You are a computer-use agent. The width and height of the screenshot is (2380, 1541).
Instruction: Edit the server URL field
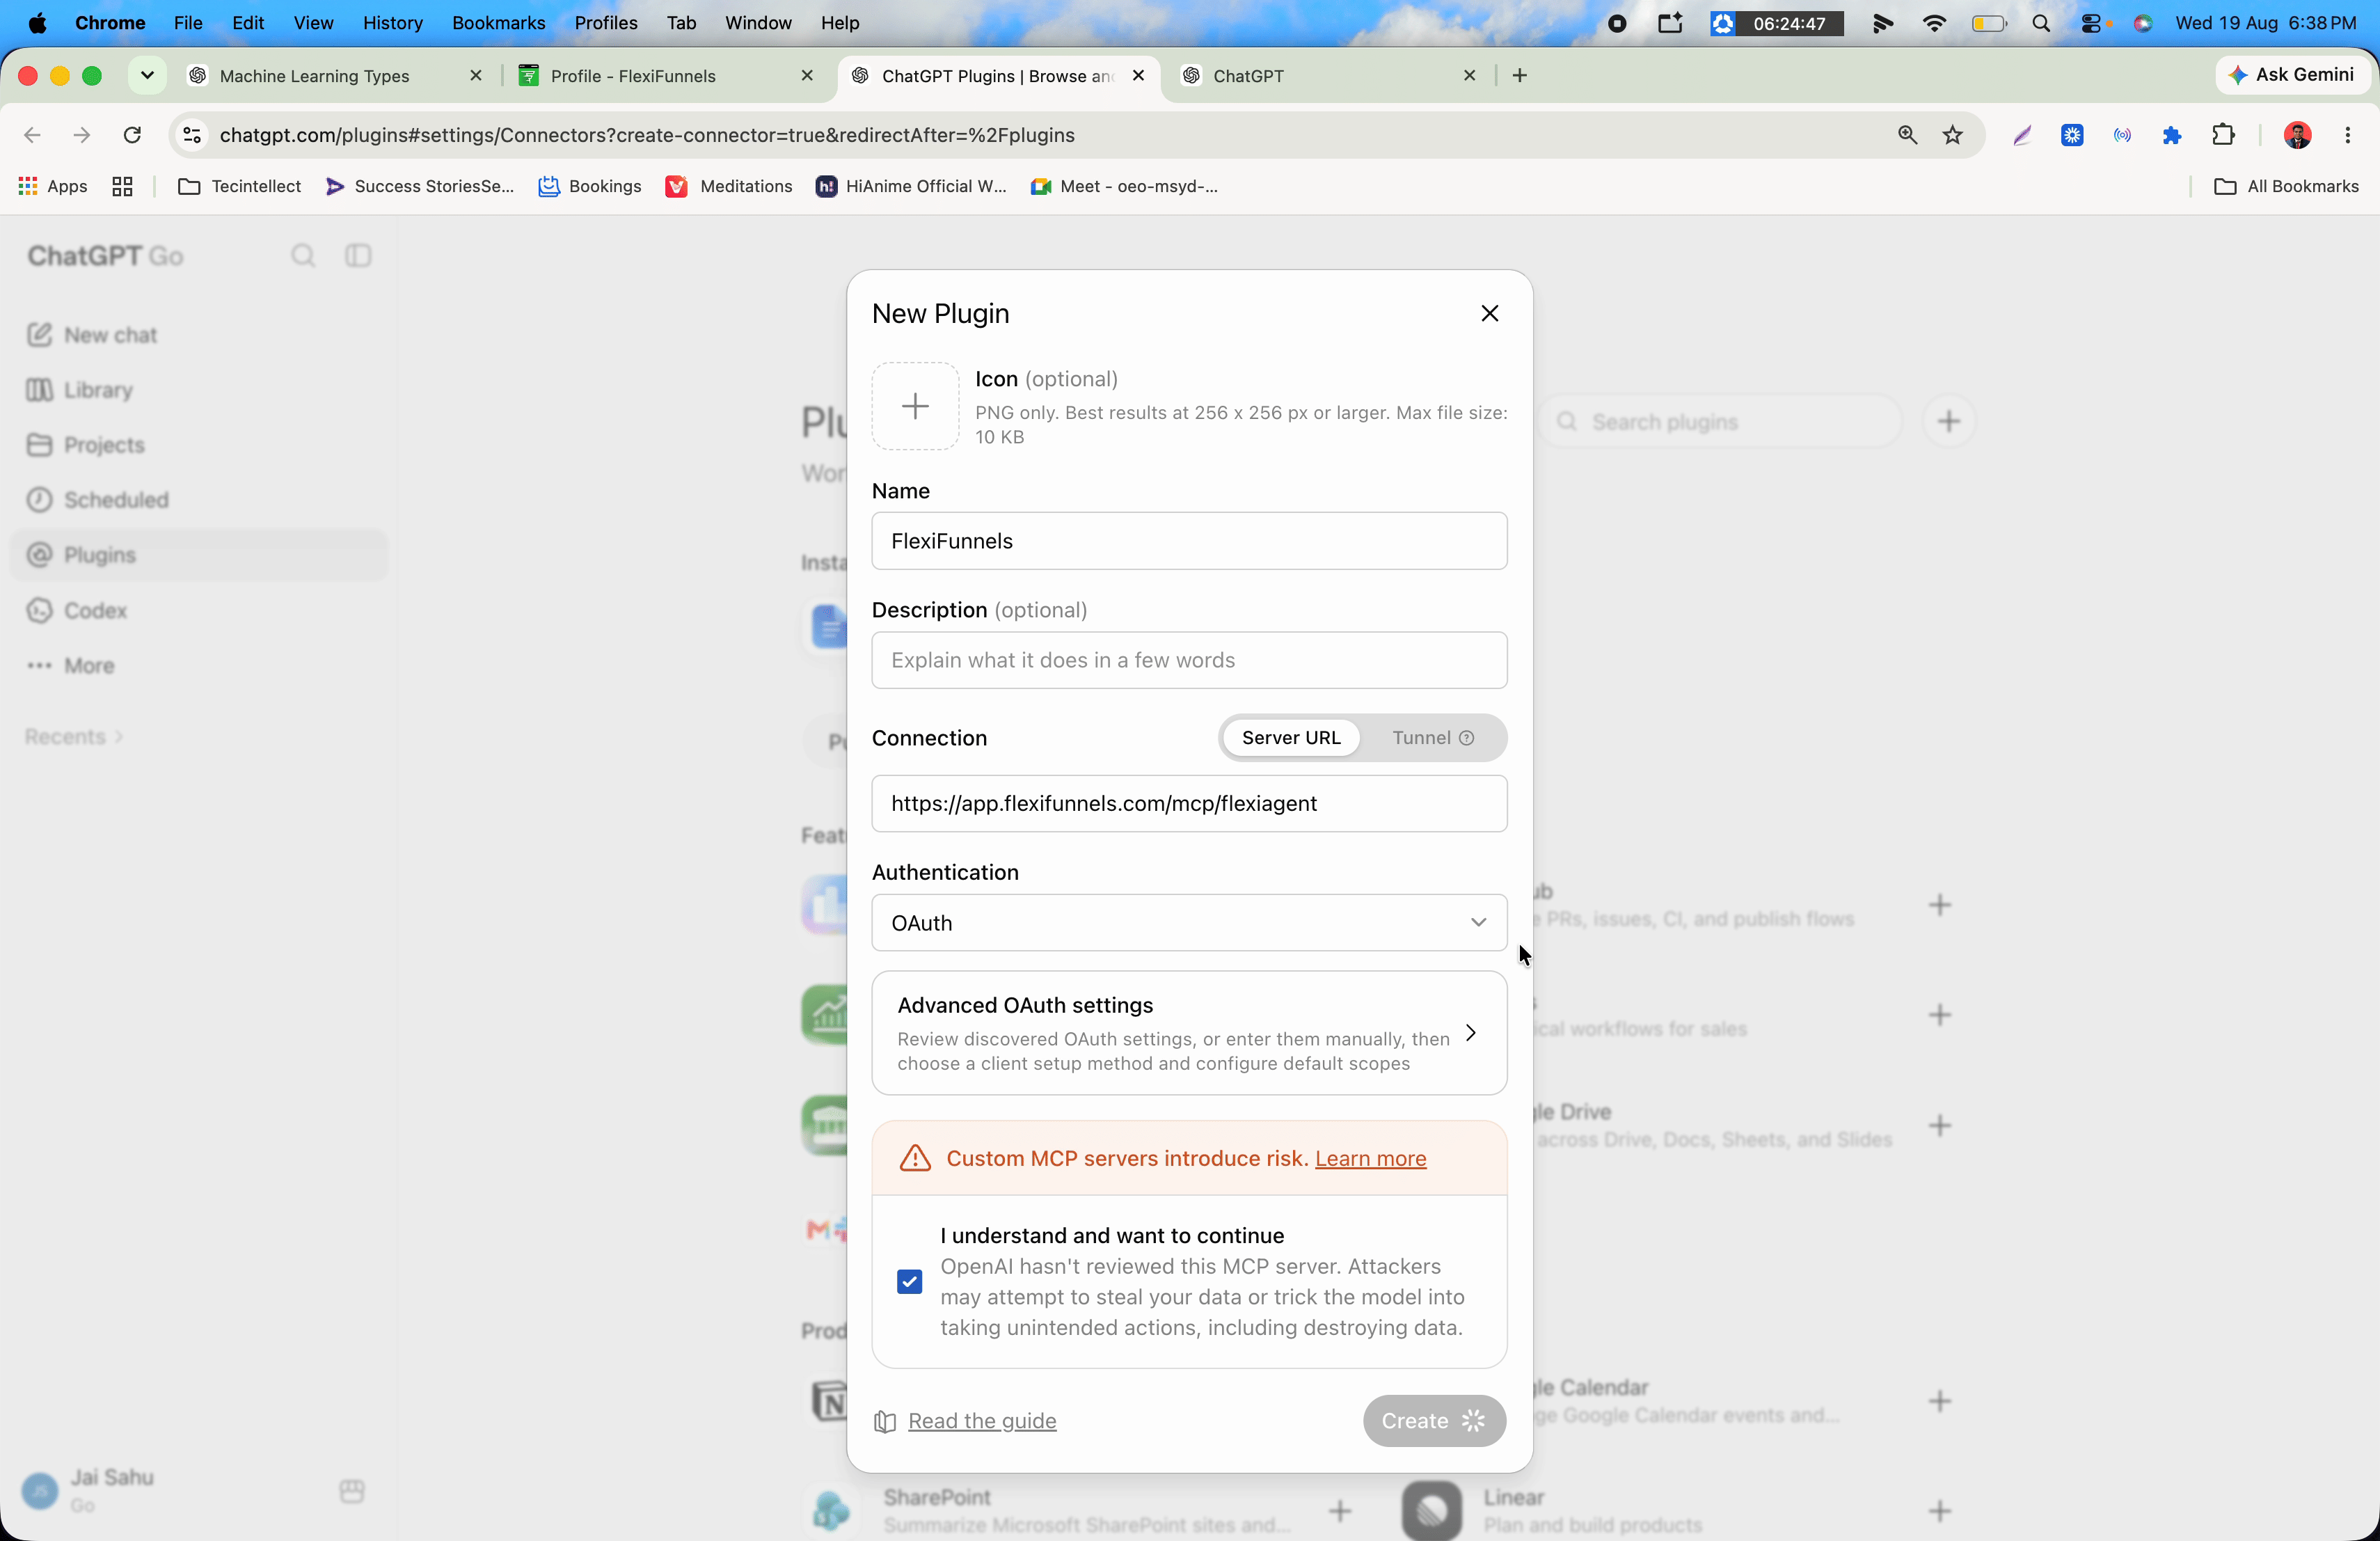[1189, 803]
